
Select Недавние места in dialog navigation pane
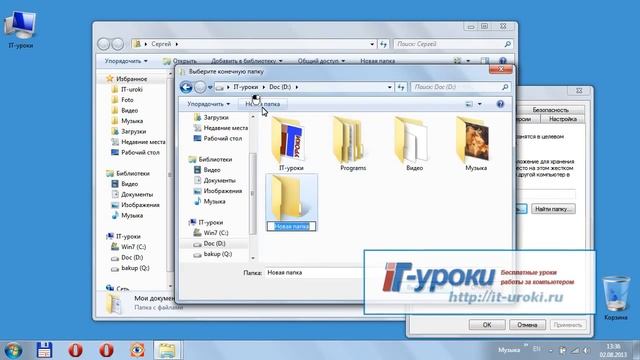(221, 128)
